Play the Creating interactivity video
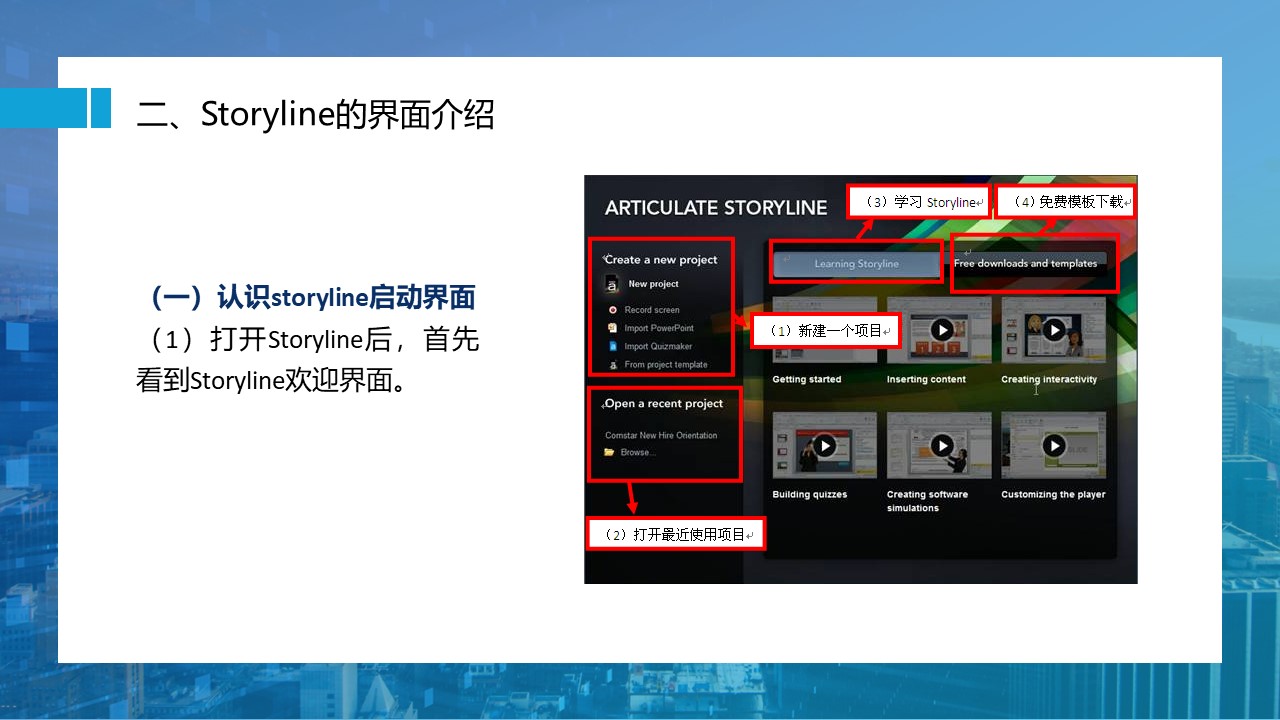Viewport: 1280px width, 720px height. 1054,330
